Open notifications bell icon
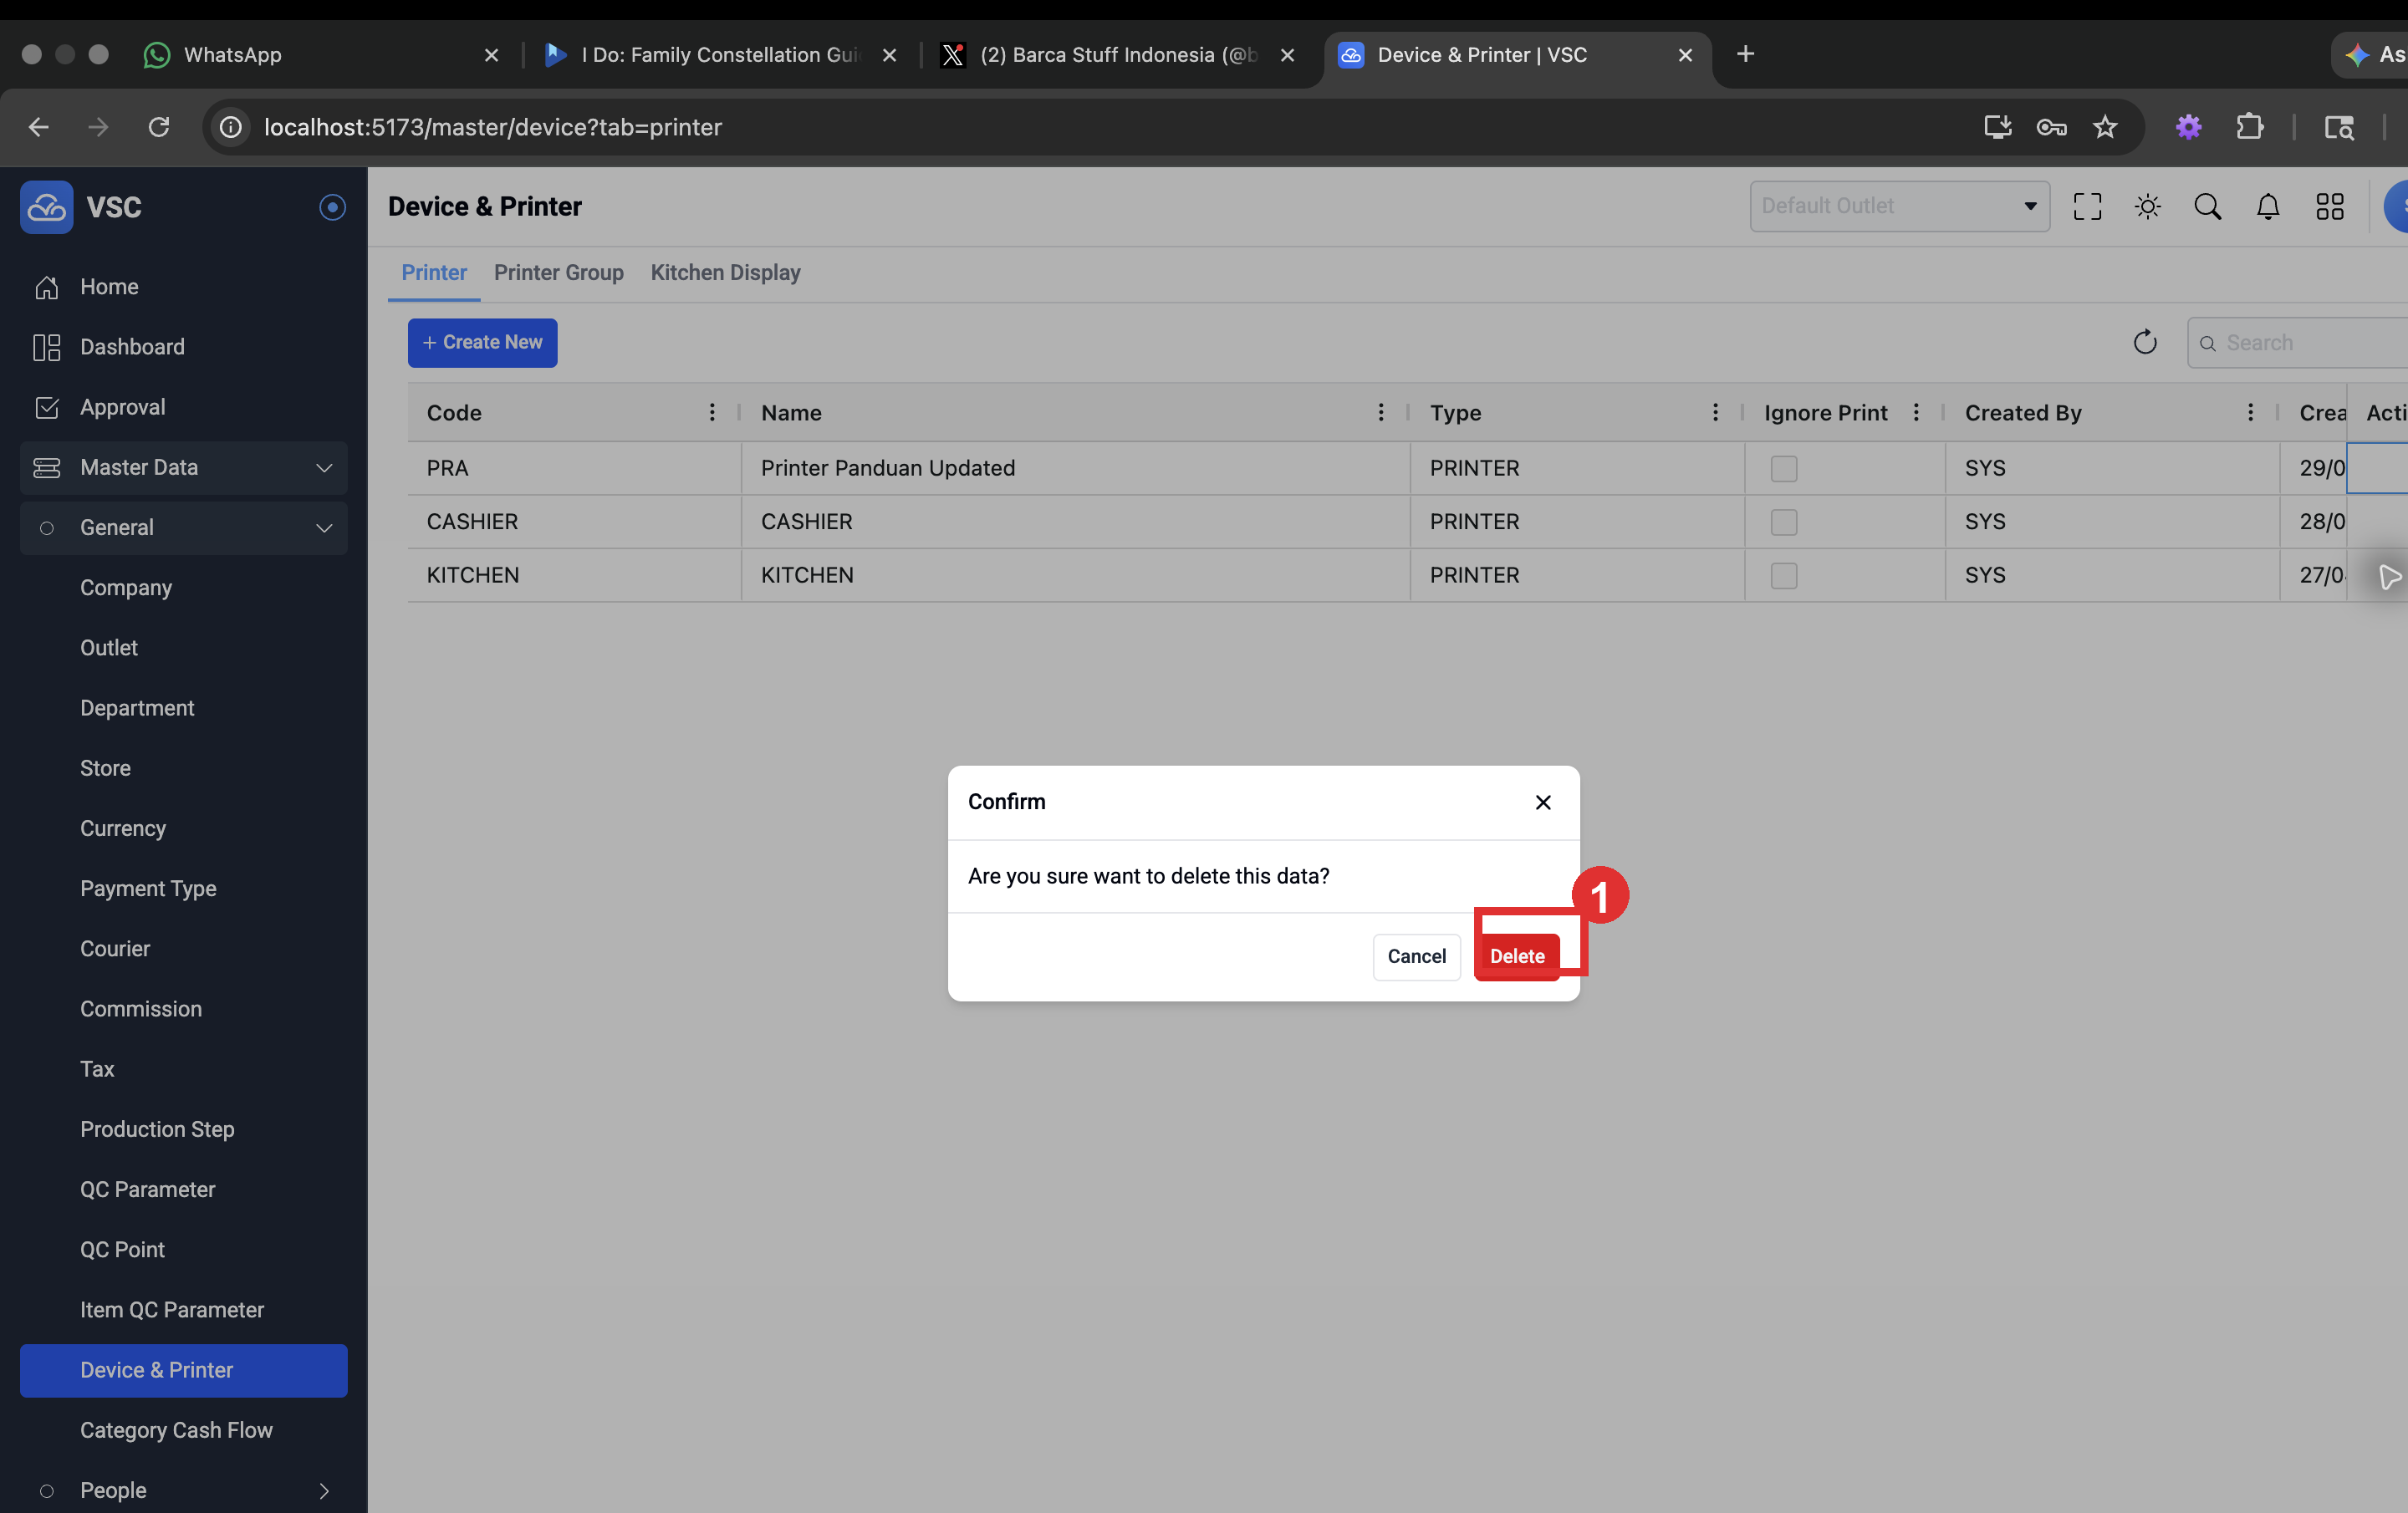 2268,207
